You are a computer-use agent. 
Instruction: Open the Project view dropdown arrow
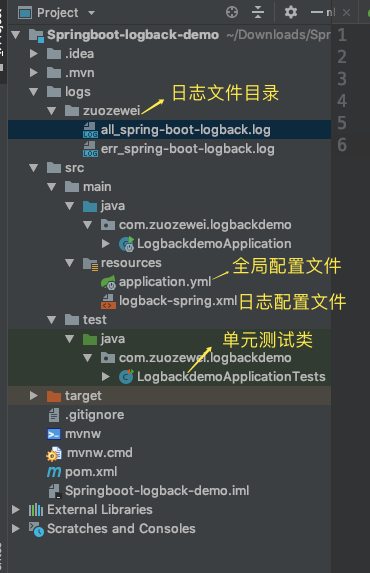91,13
